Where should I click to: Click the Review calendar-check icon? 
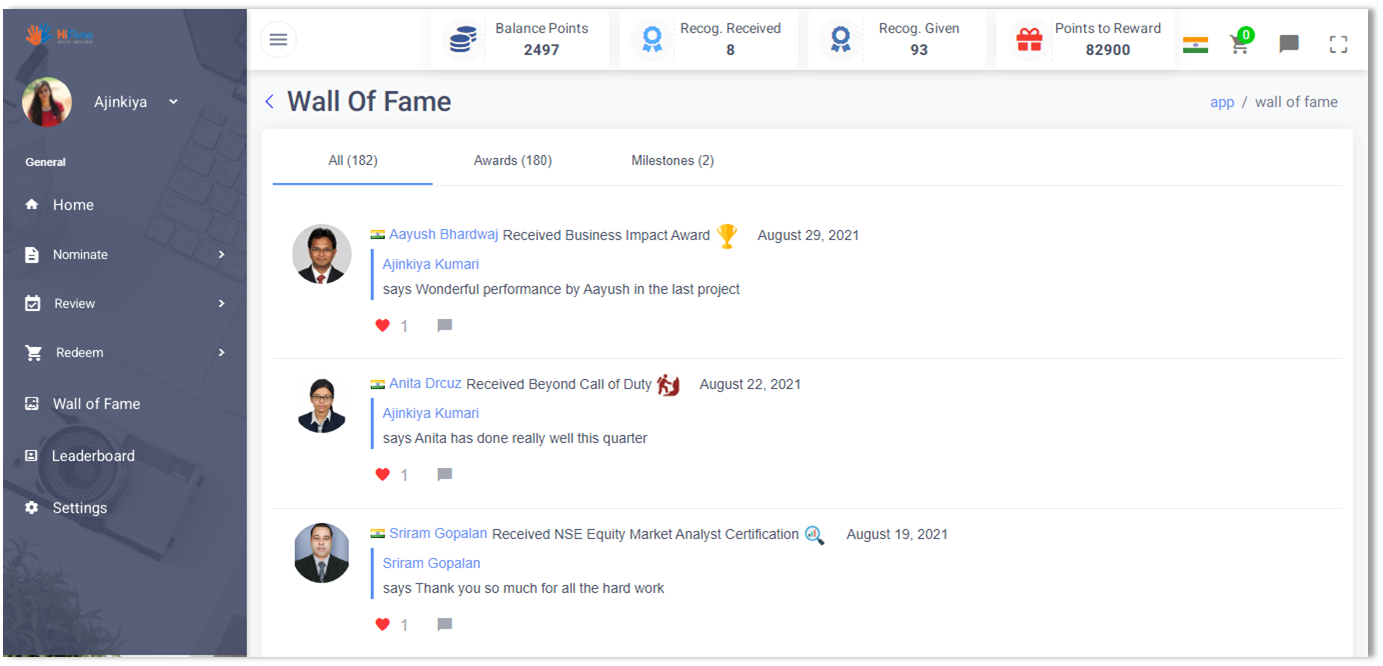coord(32,303)
